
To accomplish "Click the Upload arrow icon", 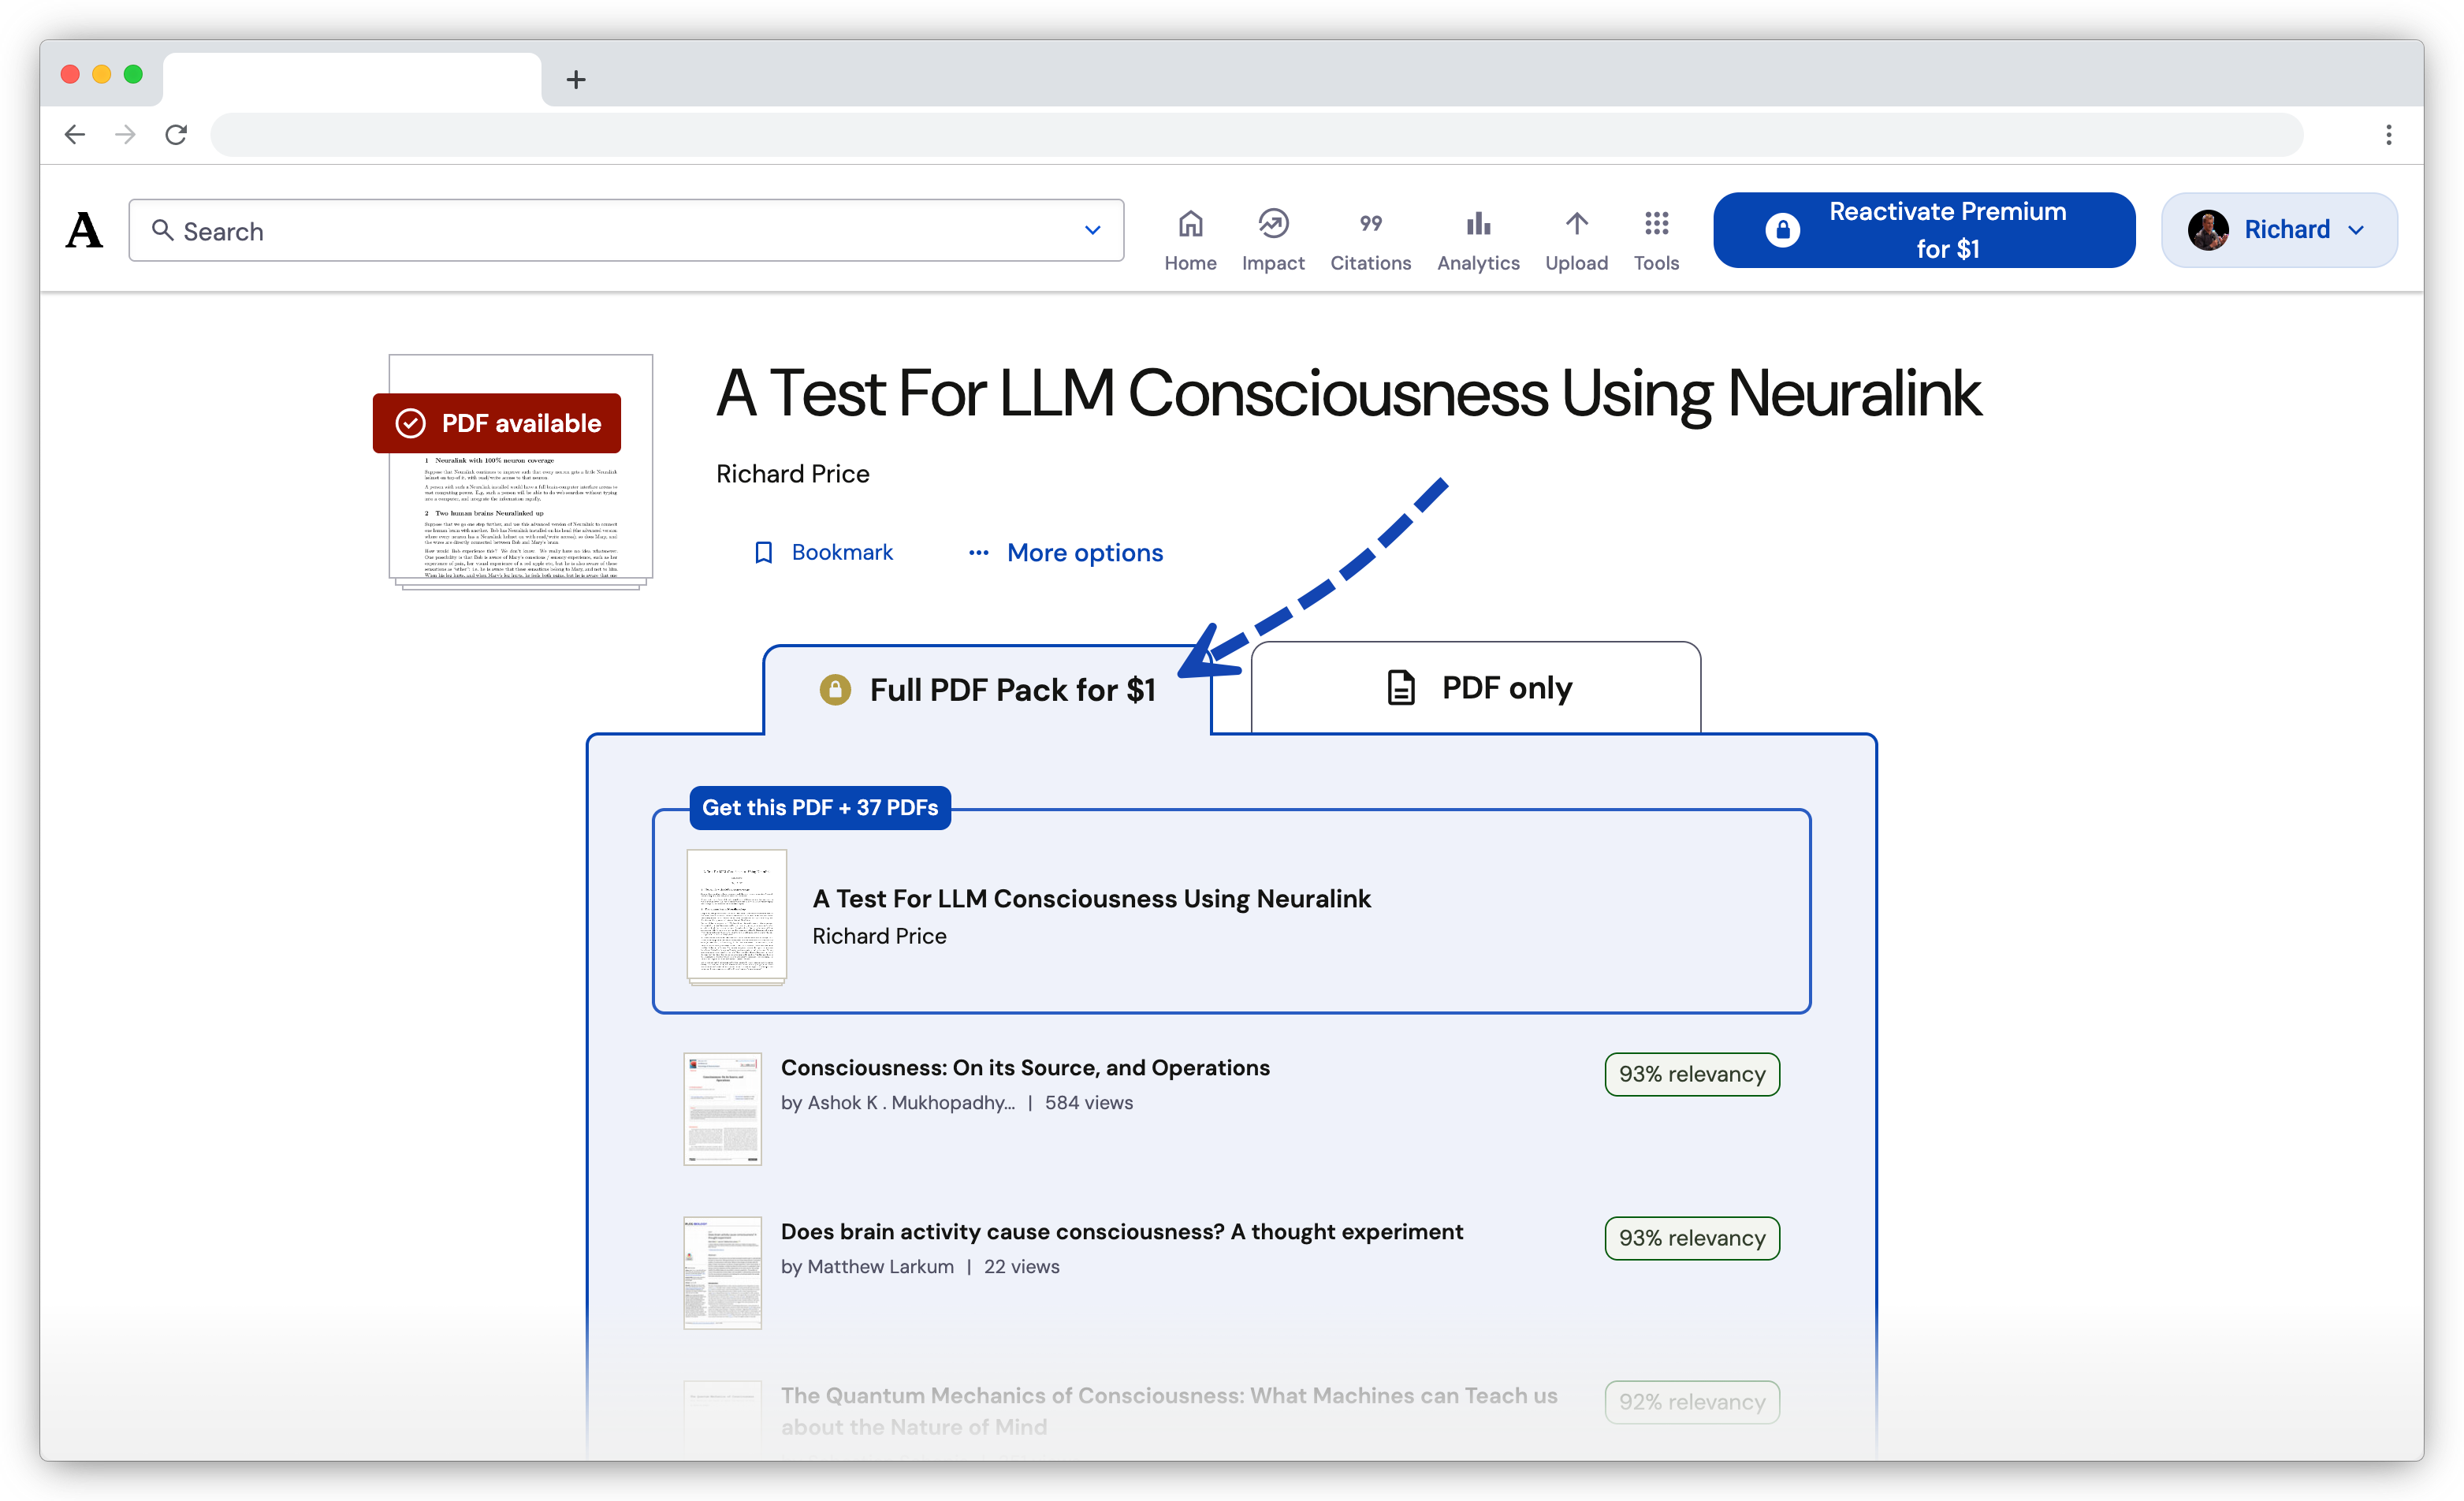I will pyautogui.click(x=1576, y=224).
